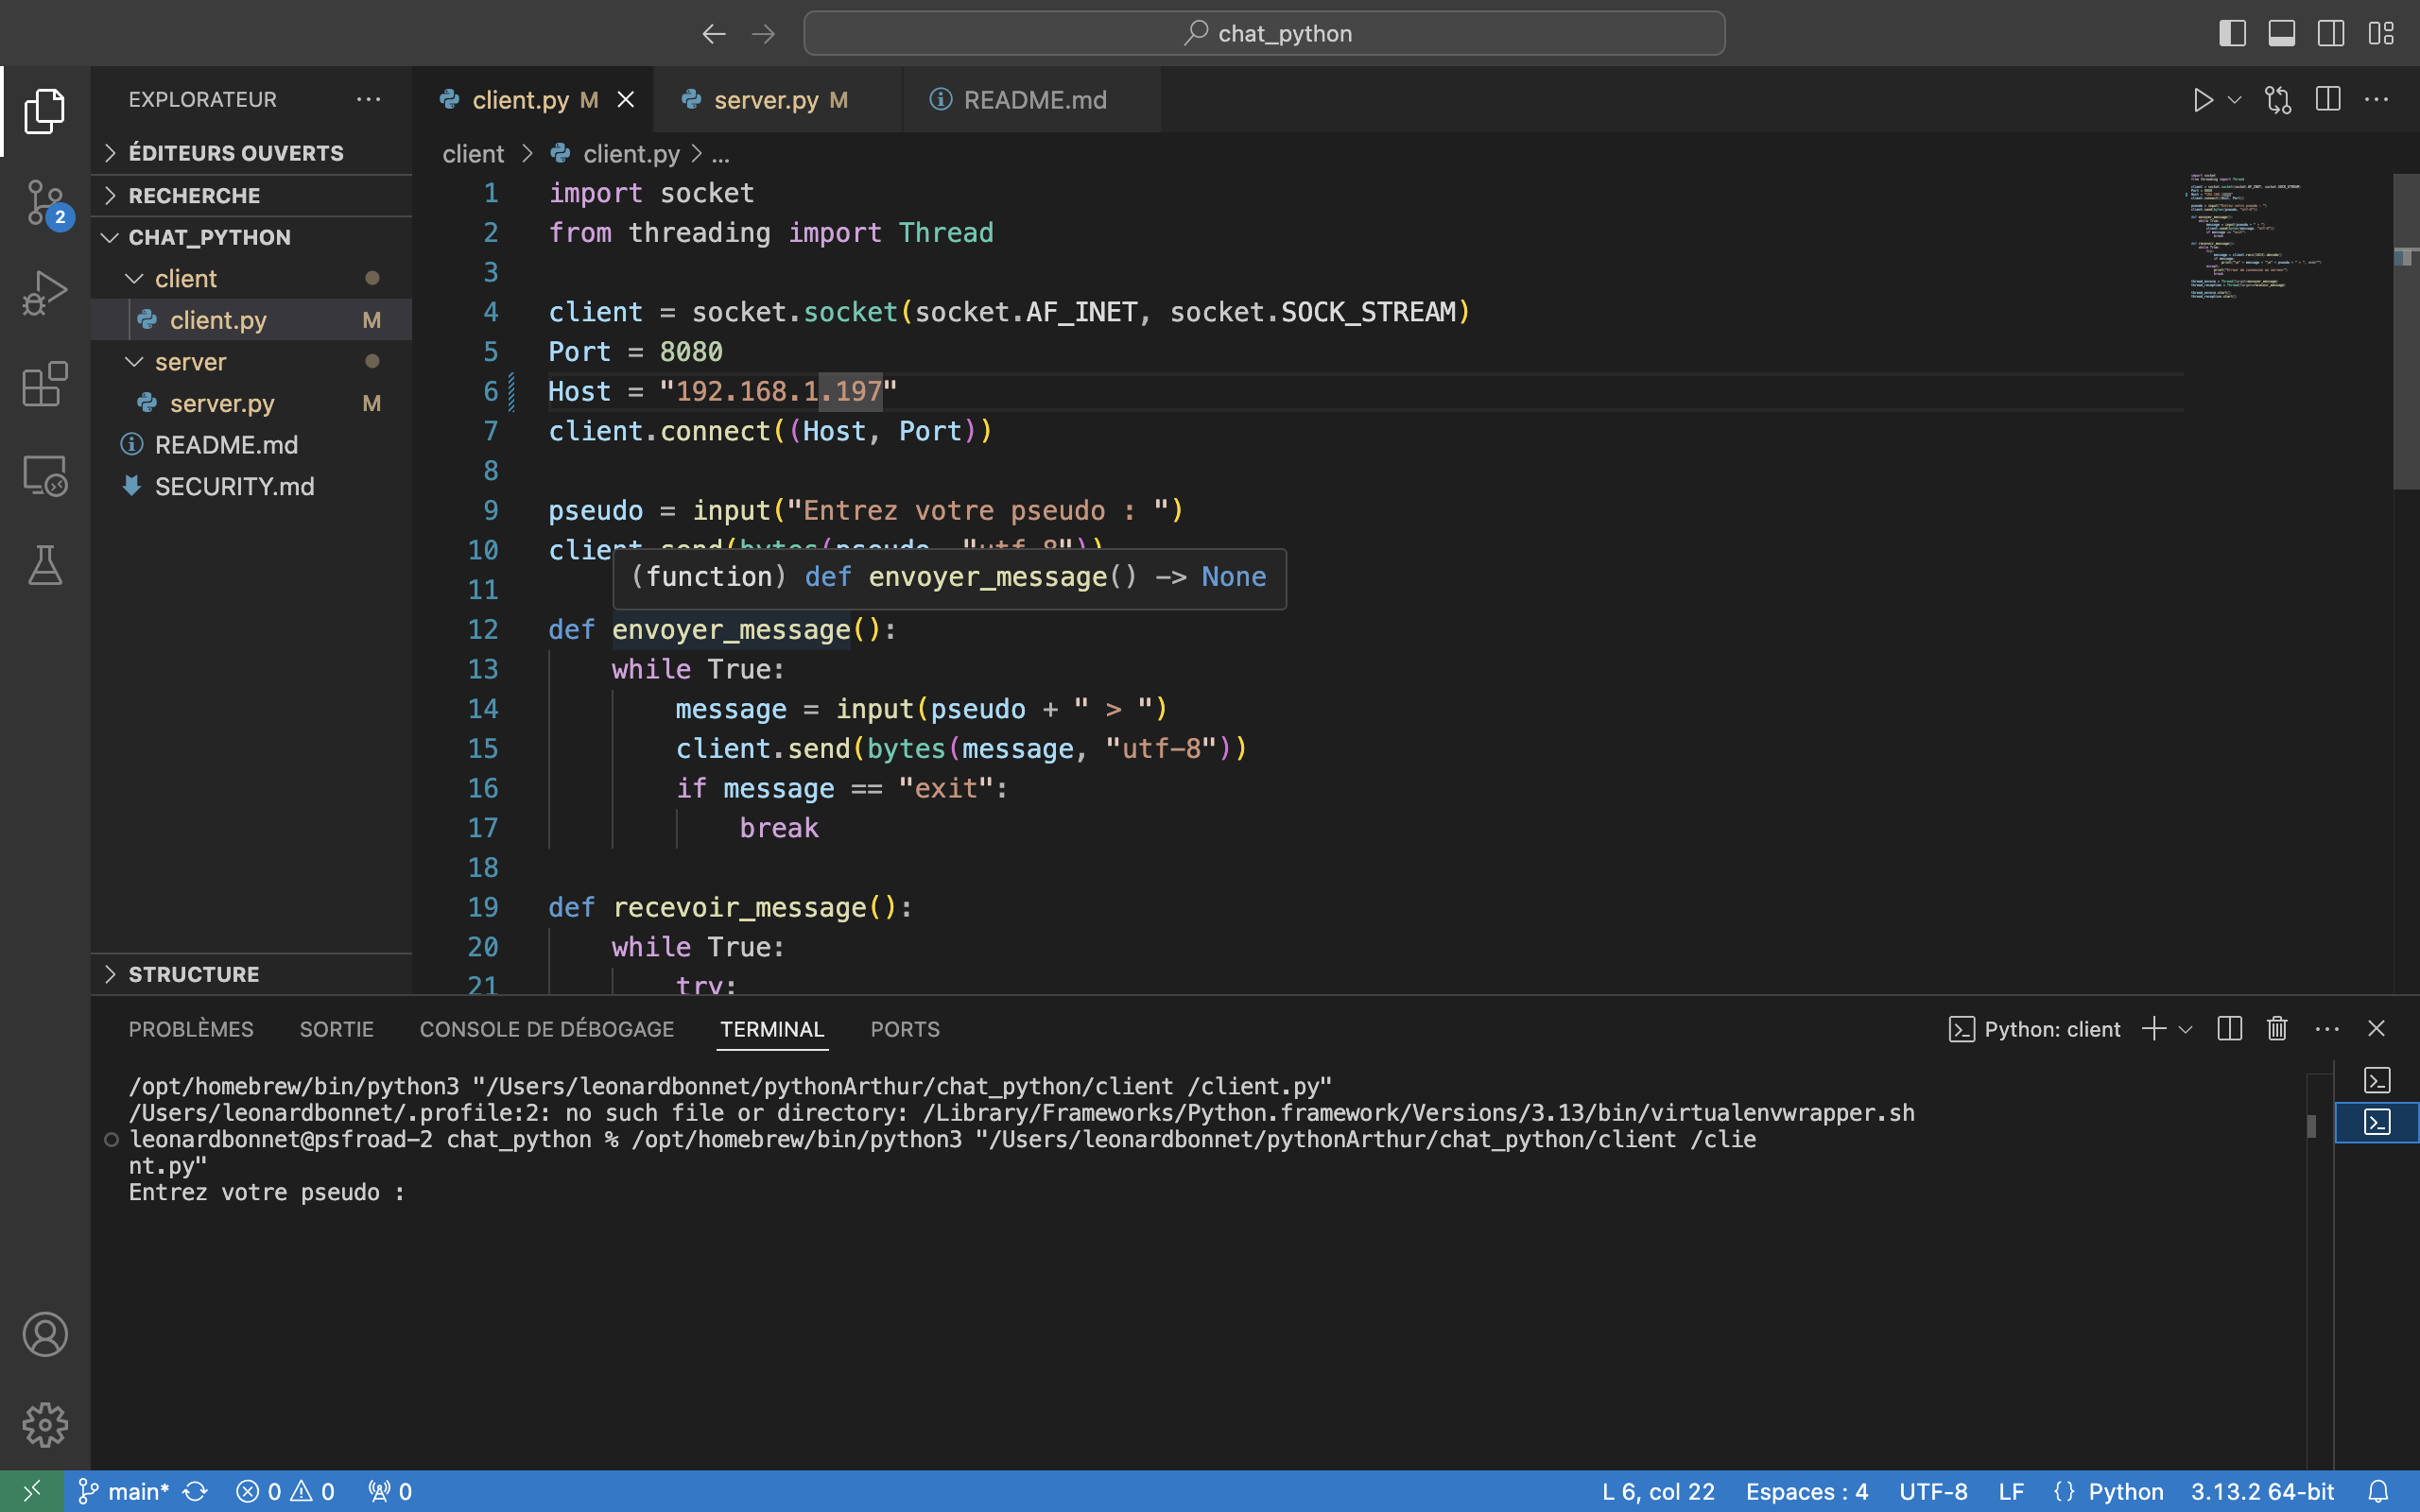The image size is (2420, 1512).
Task: Open changes compare icon in editor toolbar
Action: coord(2278,100)
